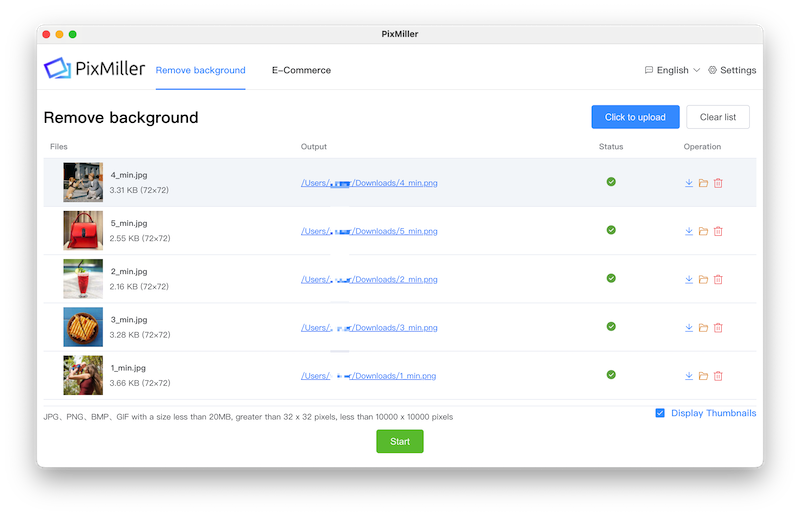Open output folder for 1_min.jpg
This screenshot has width=800, height=516.
pos(703,376)
